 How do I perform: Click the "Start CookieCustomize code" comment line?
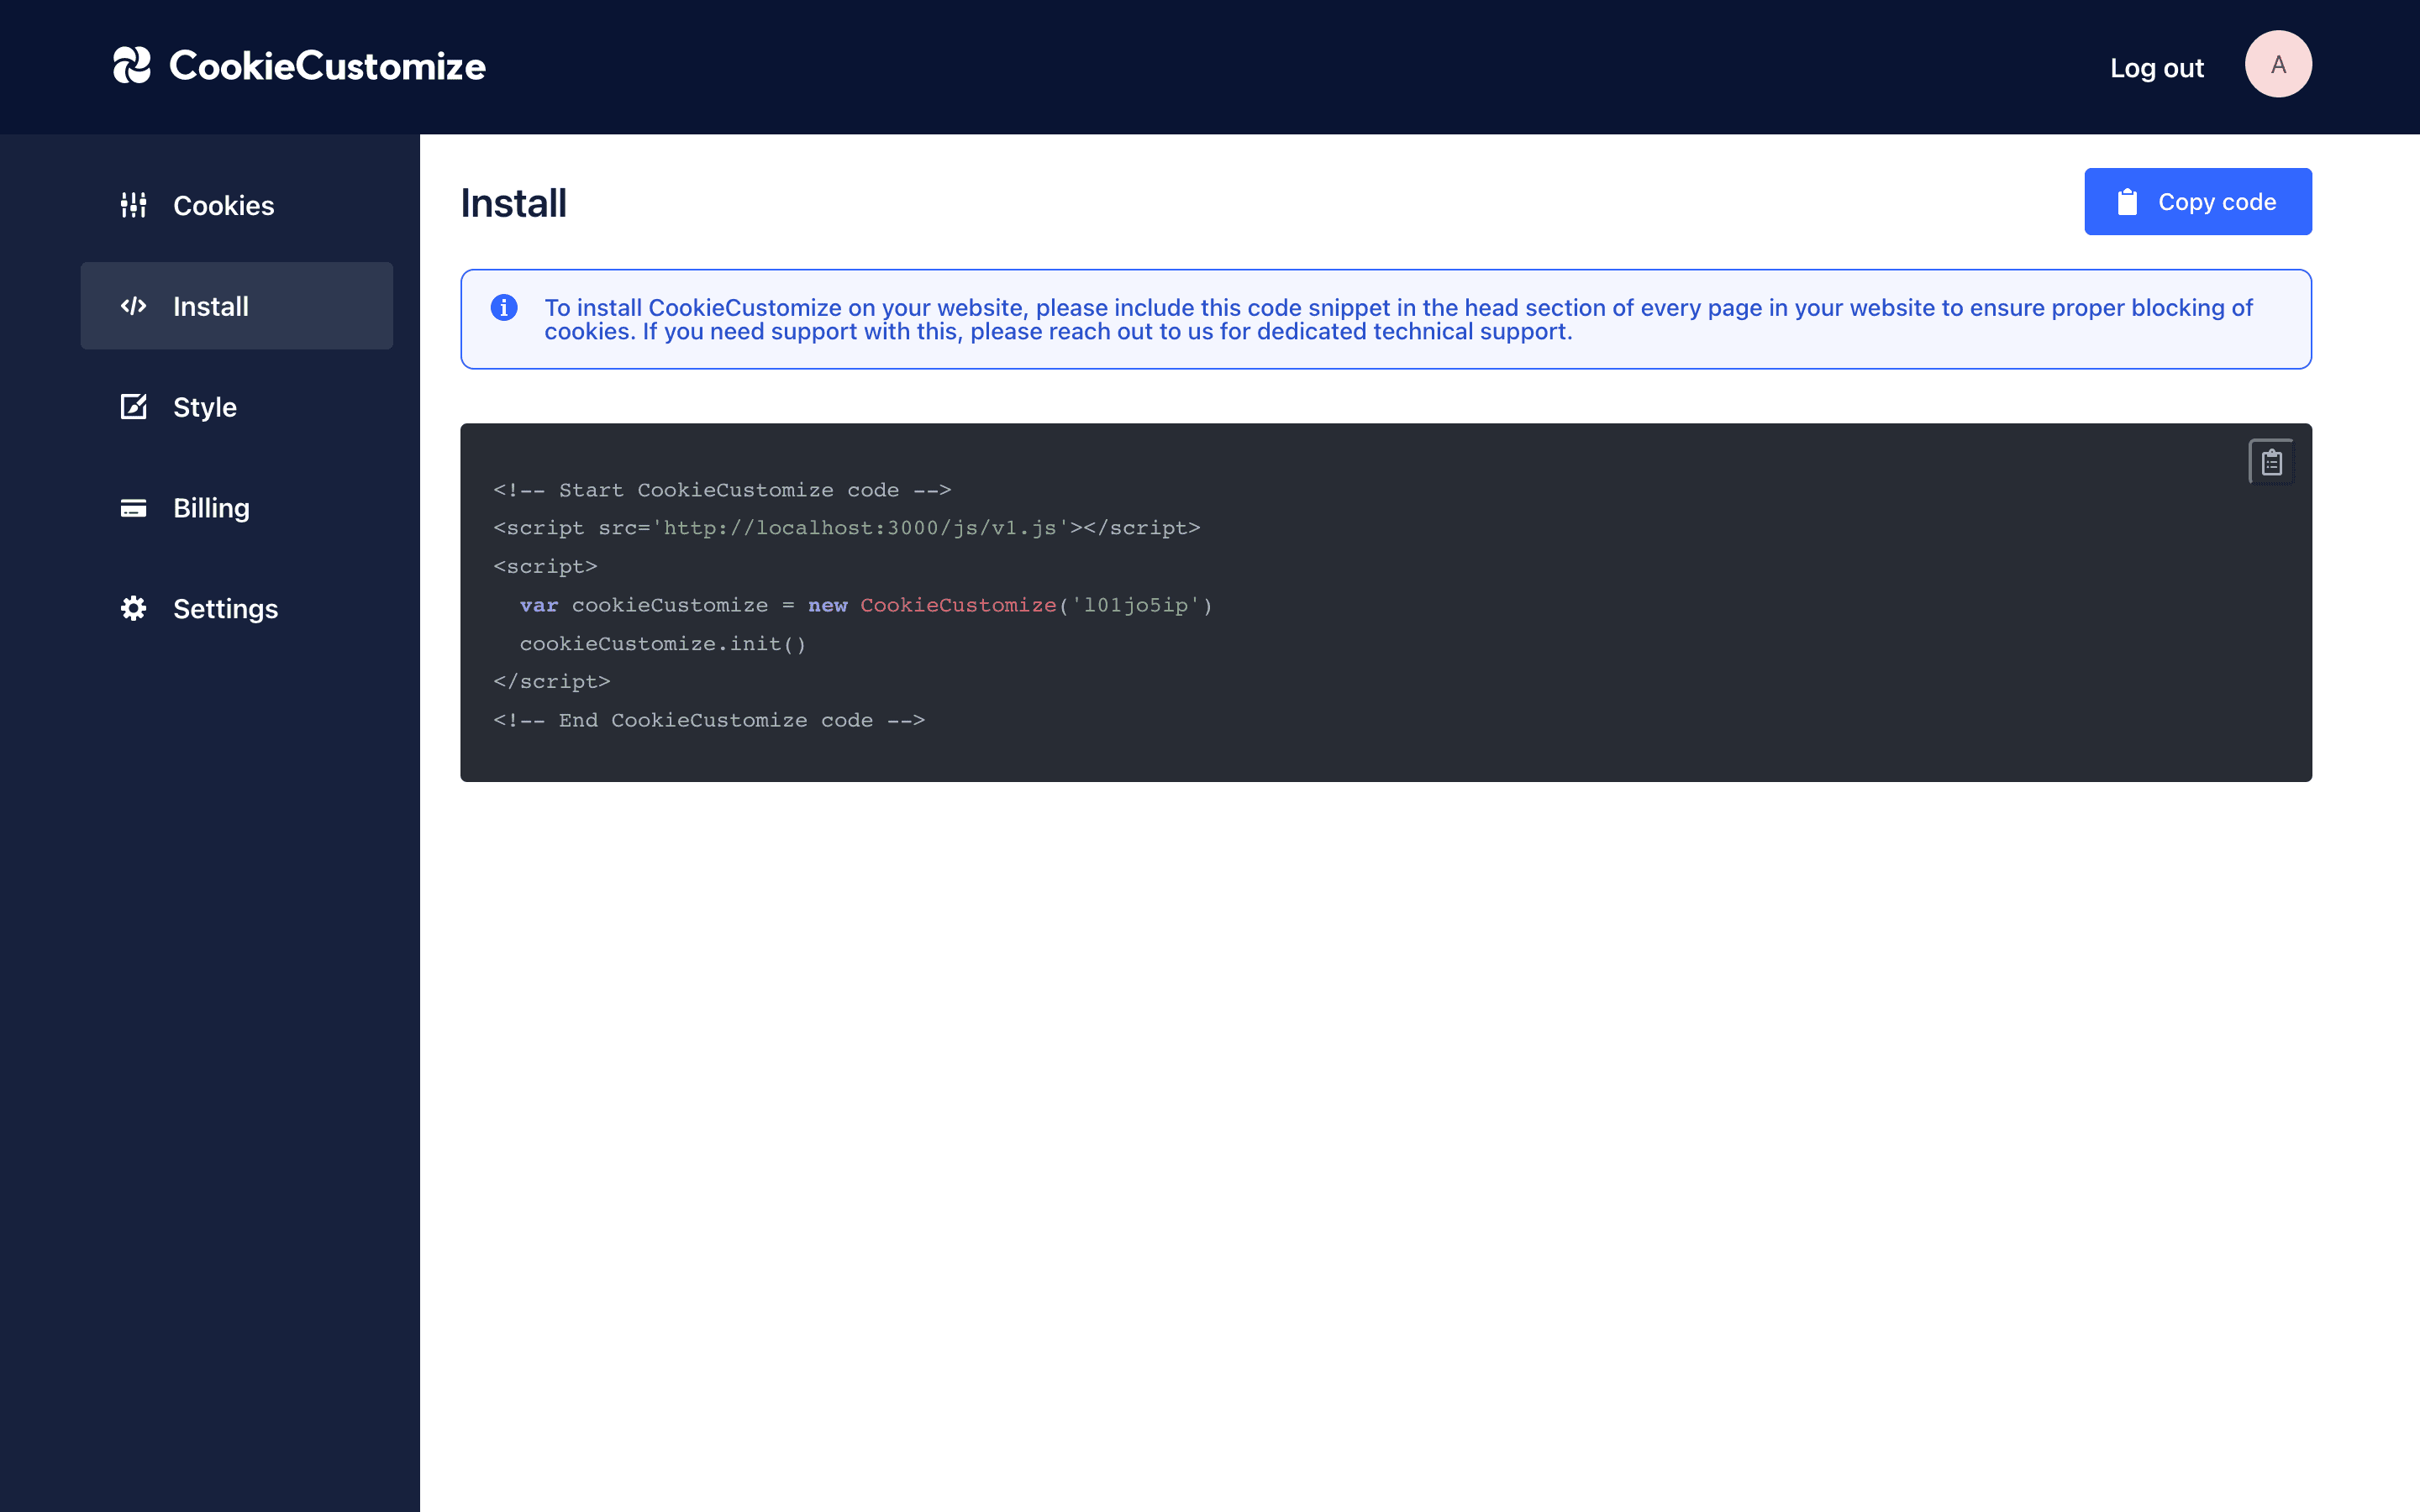[722, 490]
